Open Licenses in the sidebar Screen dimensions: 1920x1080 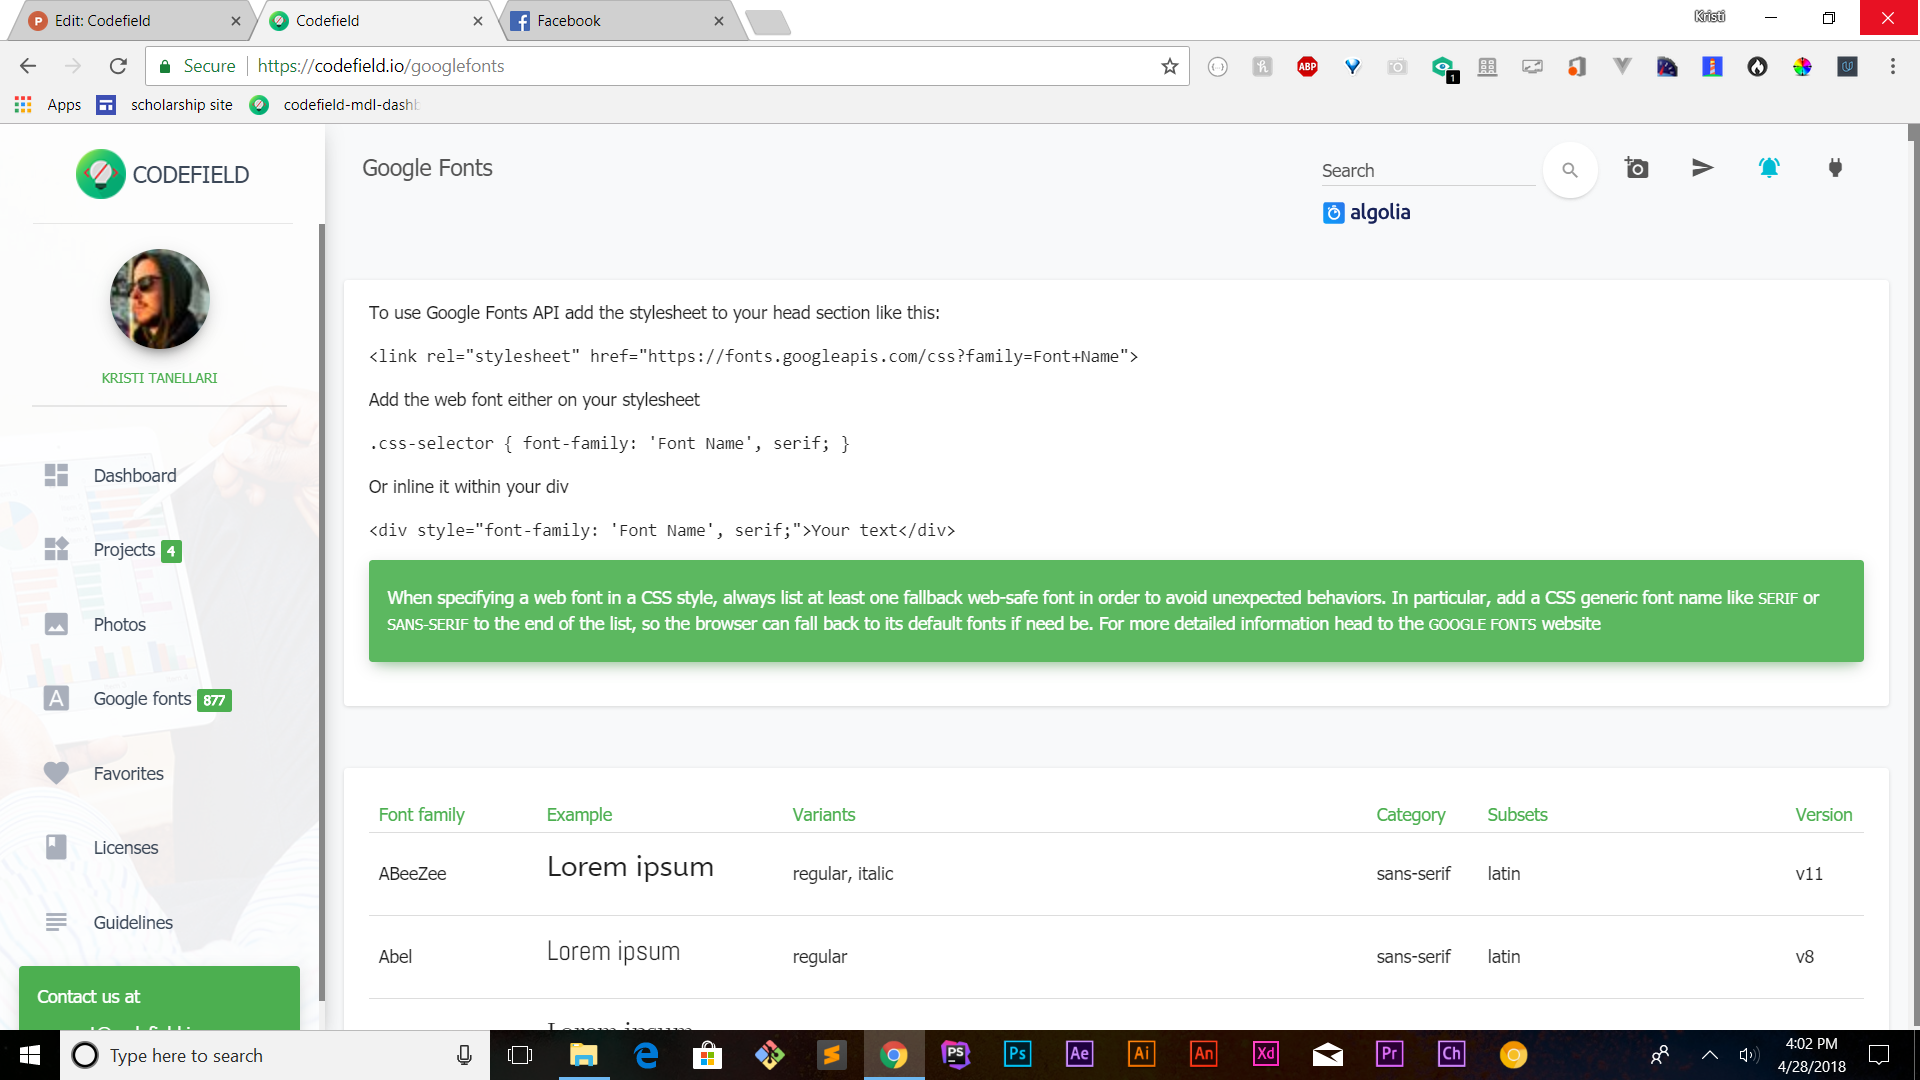(x=125, y=848)
